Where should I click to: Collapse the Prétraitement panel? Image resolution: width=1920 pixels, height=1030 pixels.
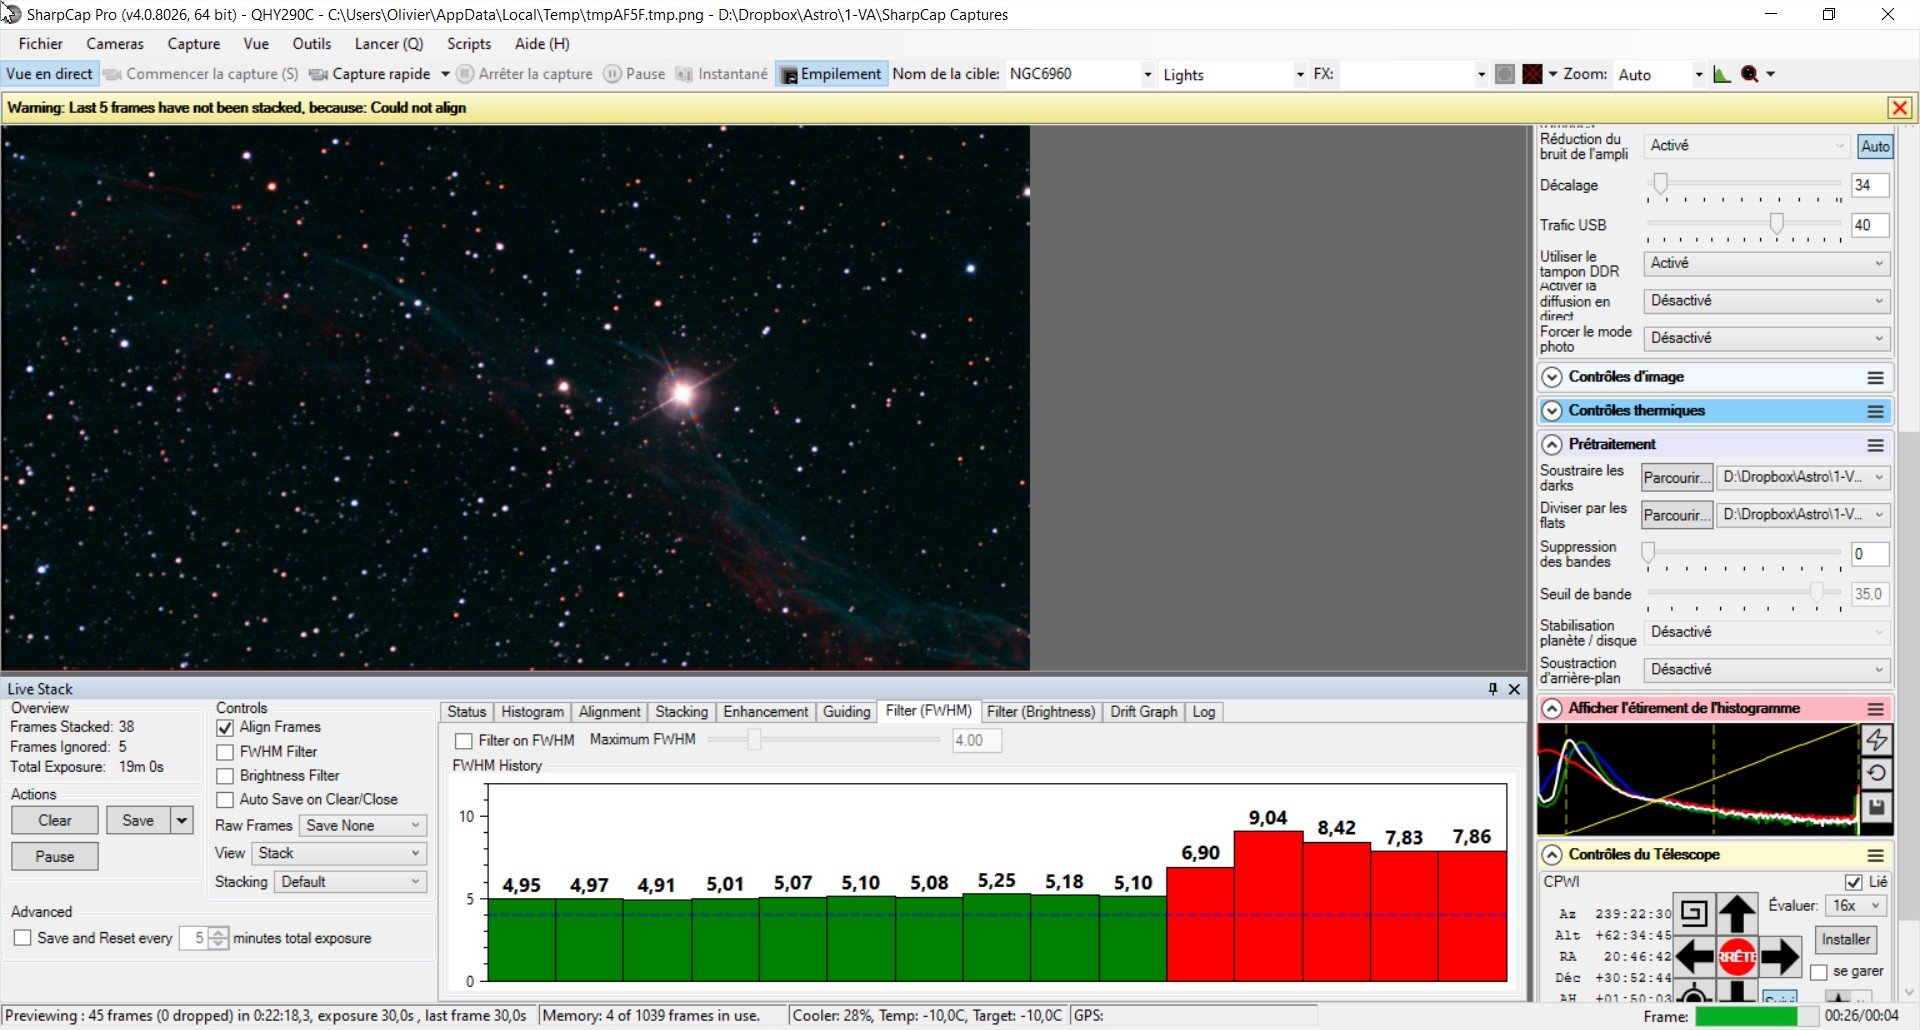coord(1552,444)
